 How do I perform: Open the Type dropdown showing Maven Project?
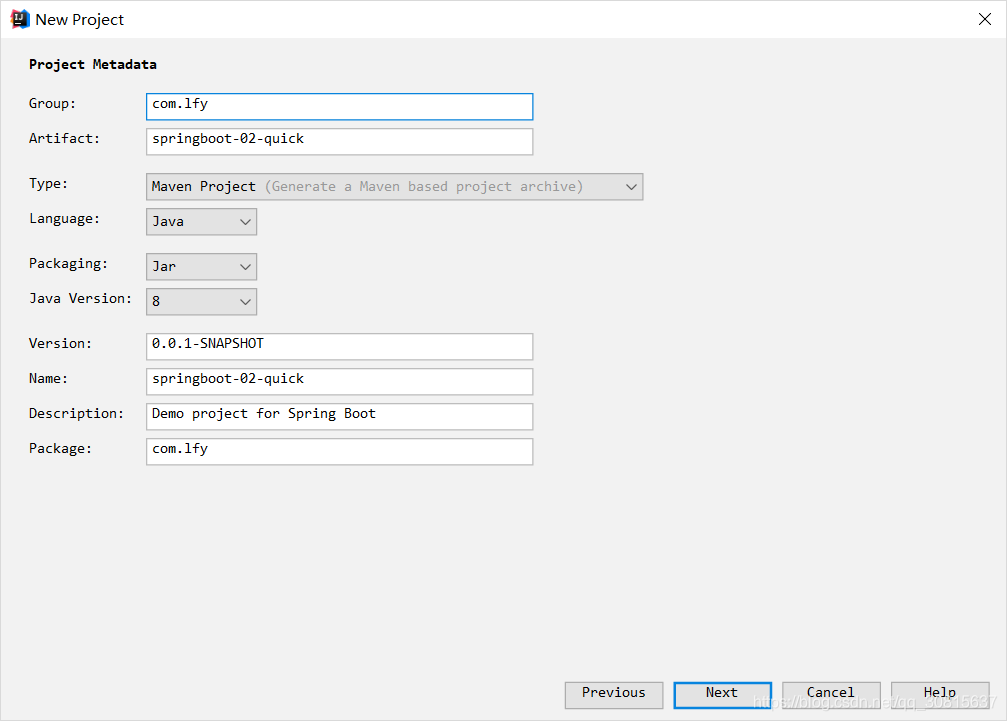(394, 187)
